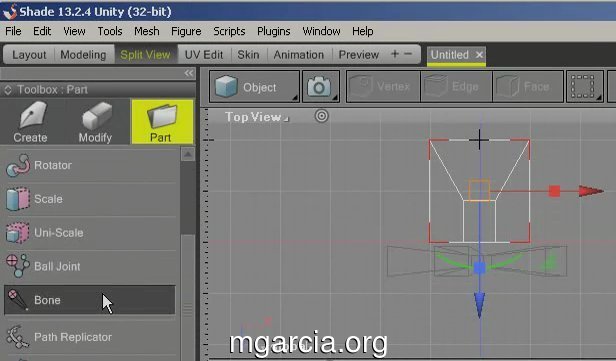This screenshot has width=616, height=361.
Task: Open the Plugins menu
Action: click(x=273, y=31)
